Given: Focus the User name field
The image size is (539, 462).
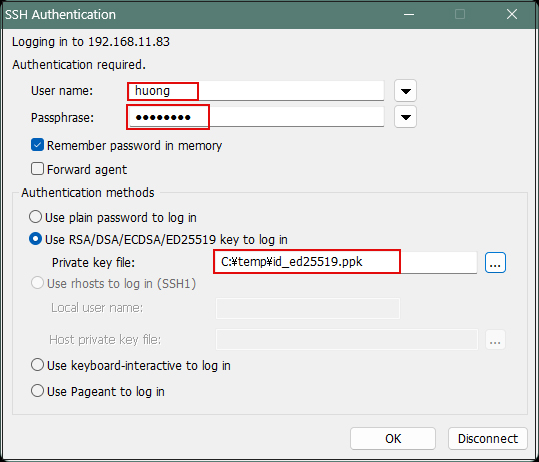Looking at the screenshot, I should [256, 91].
